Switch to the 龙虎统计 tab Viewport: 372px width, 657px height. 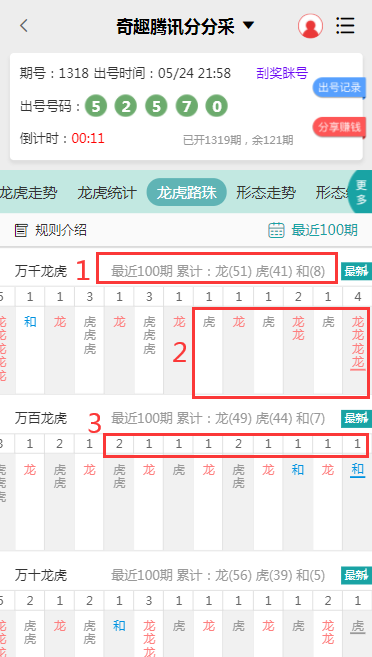(x=107, y=193)
